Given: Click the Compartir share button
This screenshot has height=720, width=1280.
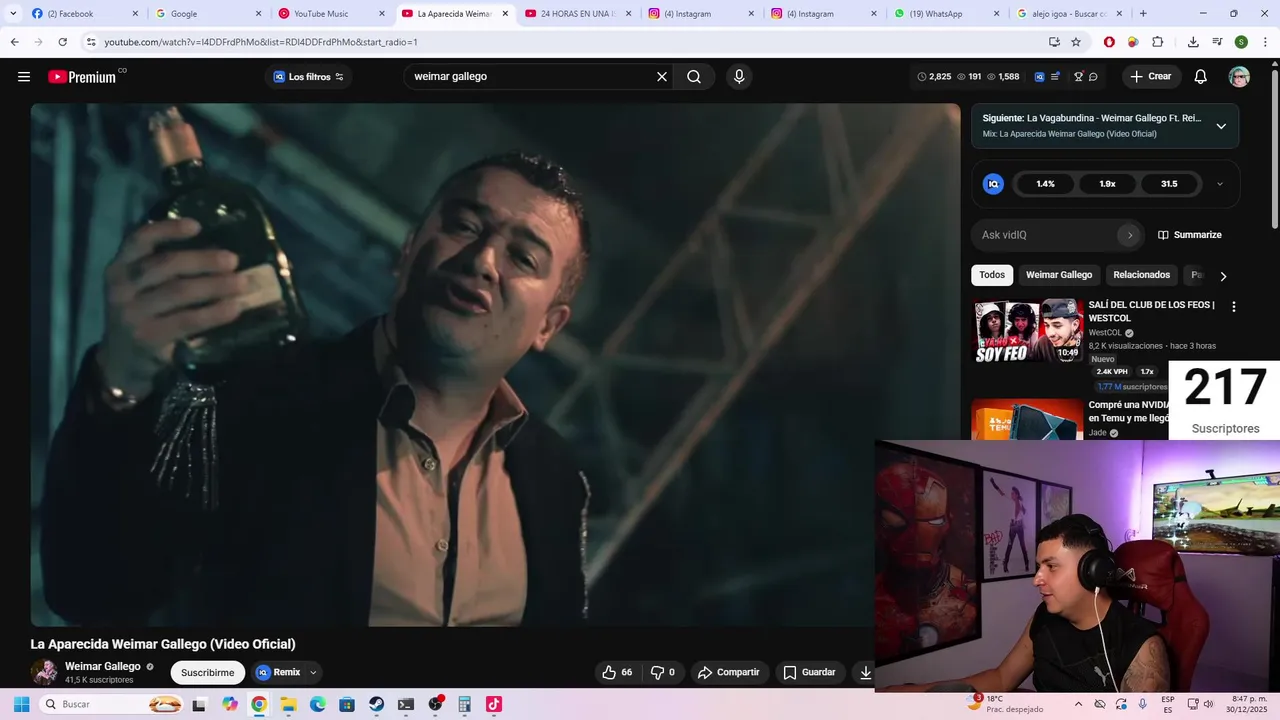Looking at the screenshot, I should 729,672.
